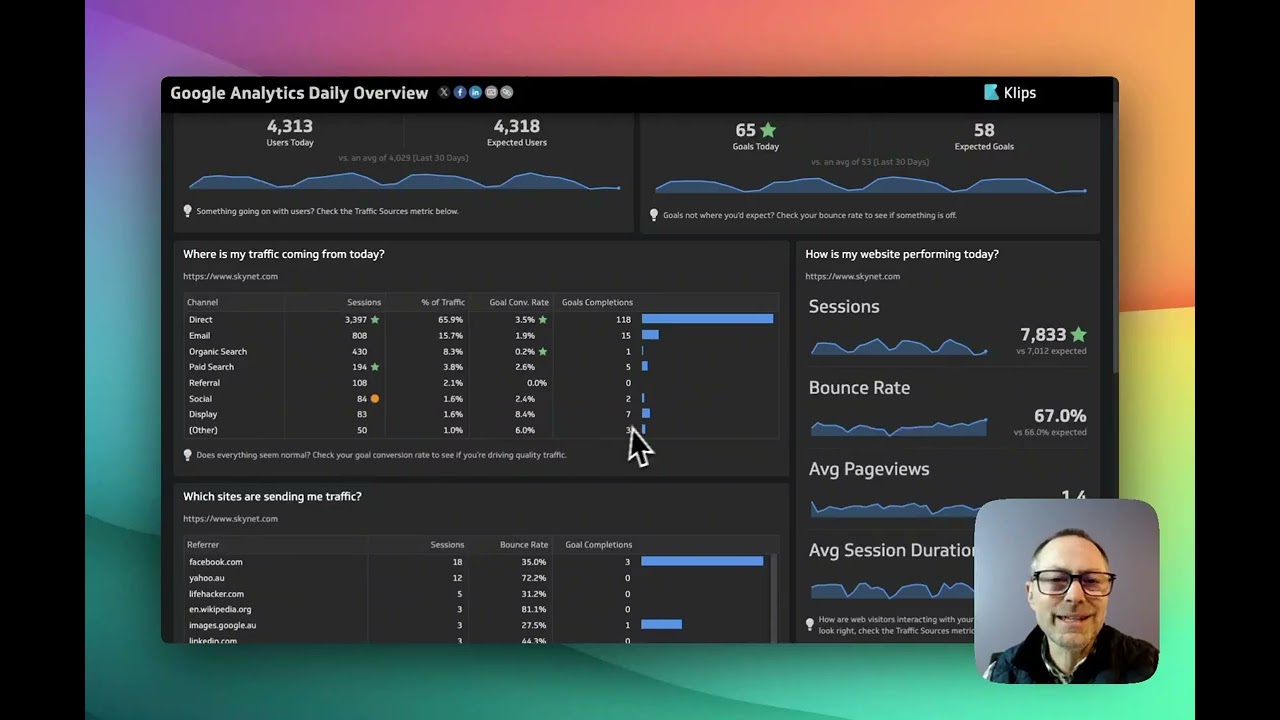Screen dimensions: 1280x720
Task: Click orange dot beside Social sessions
Action: tap(375, 399)
